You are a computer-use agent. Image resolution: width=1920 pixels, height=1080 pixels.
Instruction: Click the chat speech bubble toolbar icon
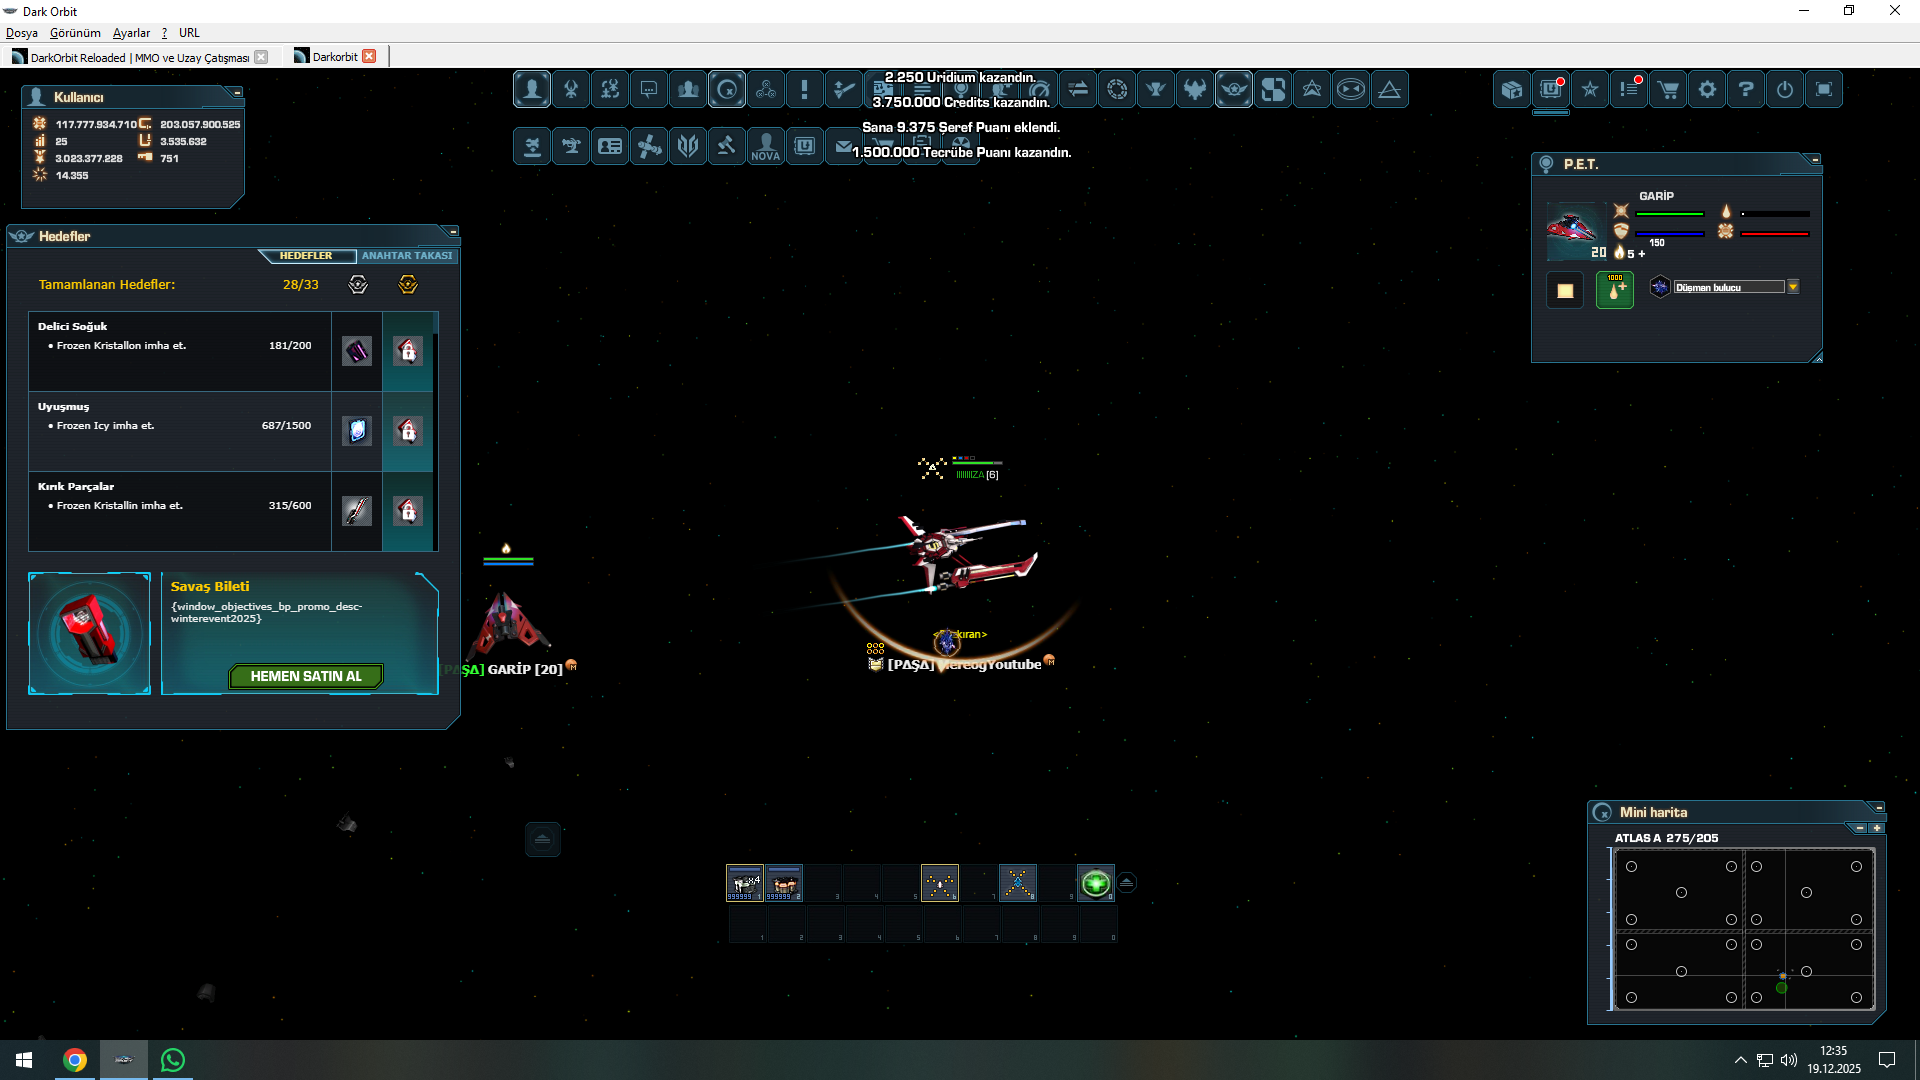pos(649,90)
